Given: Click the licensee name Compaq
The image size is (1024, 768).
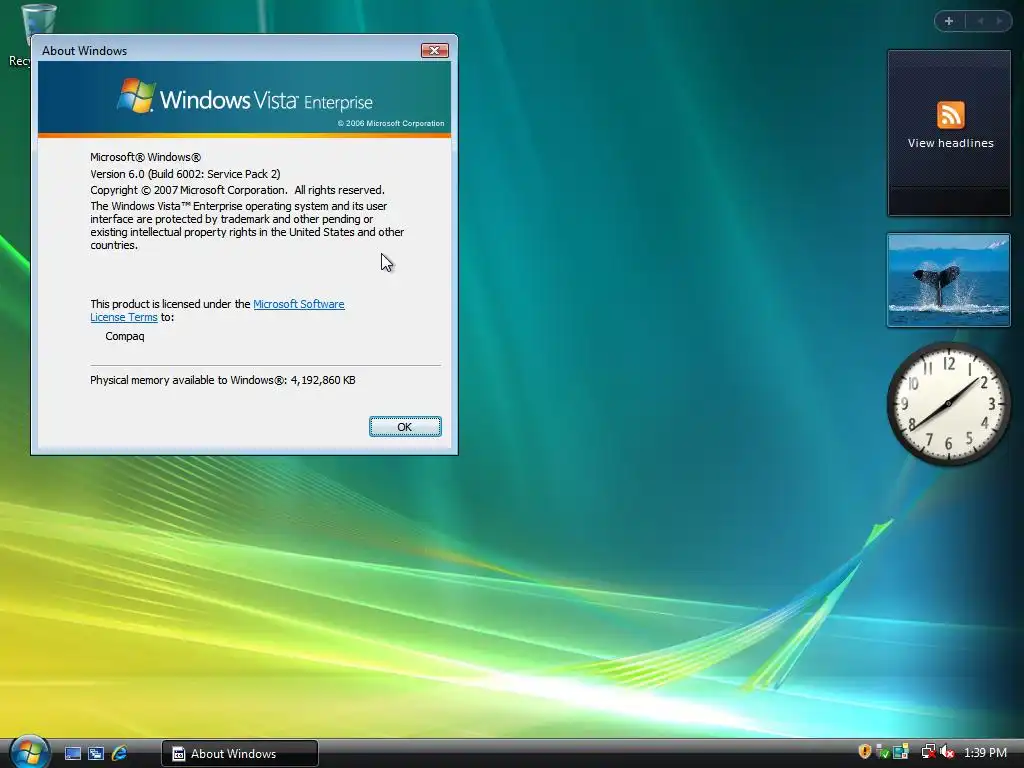Looking at the screenshot, I should pyautogui.click(x=125, y=336).
